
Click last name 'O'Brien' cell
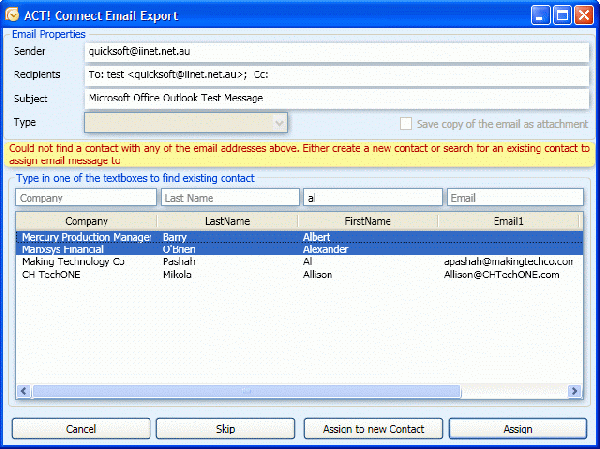tap(179, 250)
